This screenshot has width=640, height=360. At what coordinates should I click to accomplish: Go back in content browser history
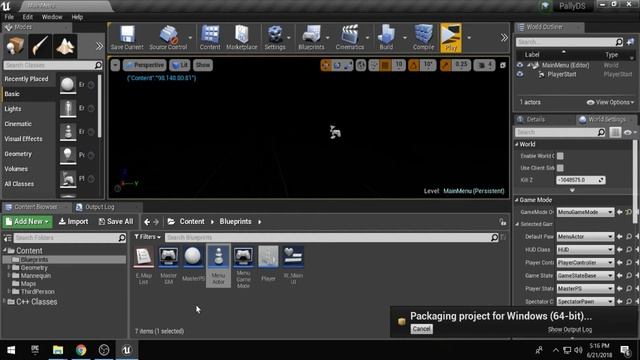tap(147, 222)
